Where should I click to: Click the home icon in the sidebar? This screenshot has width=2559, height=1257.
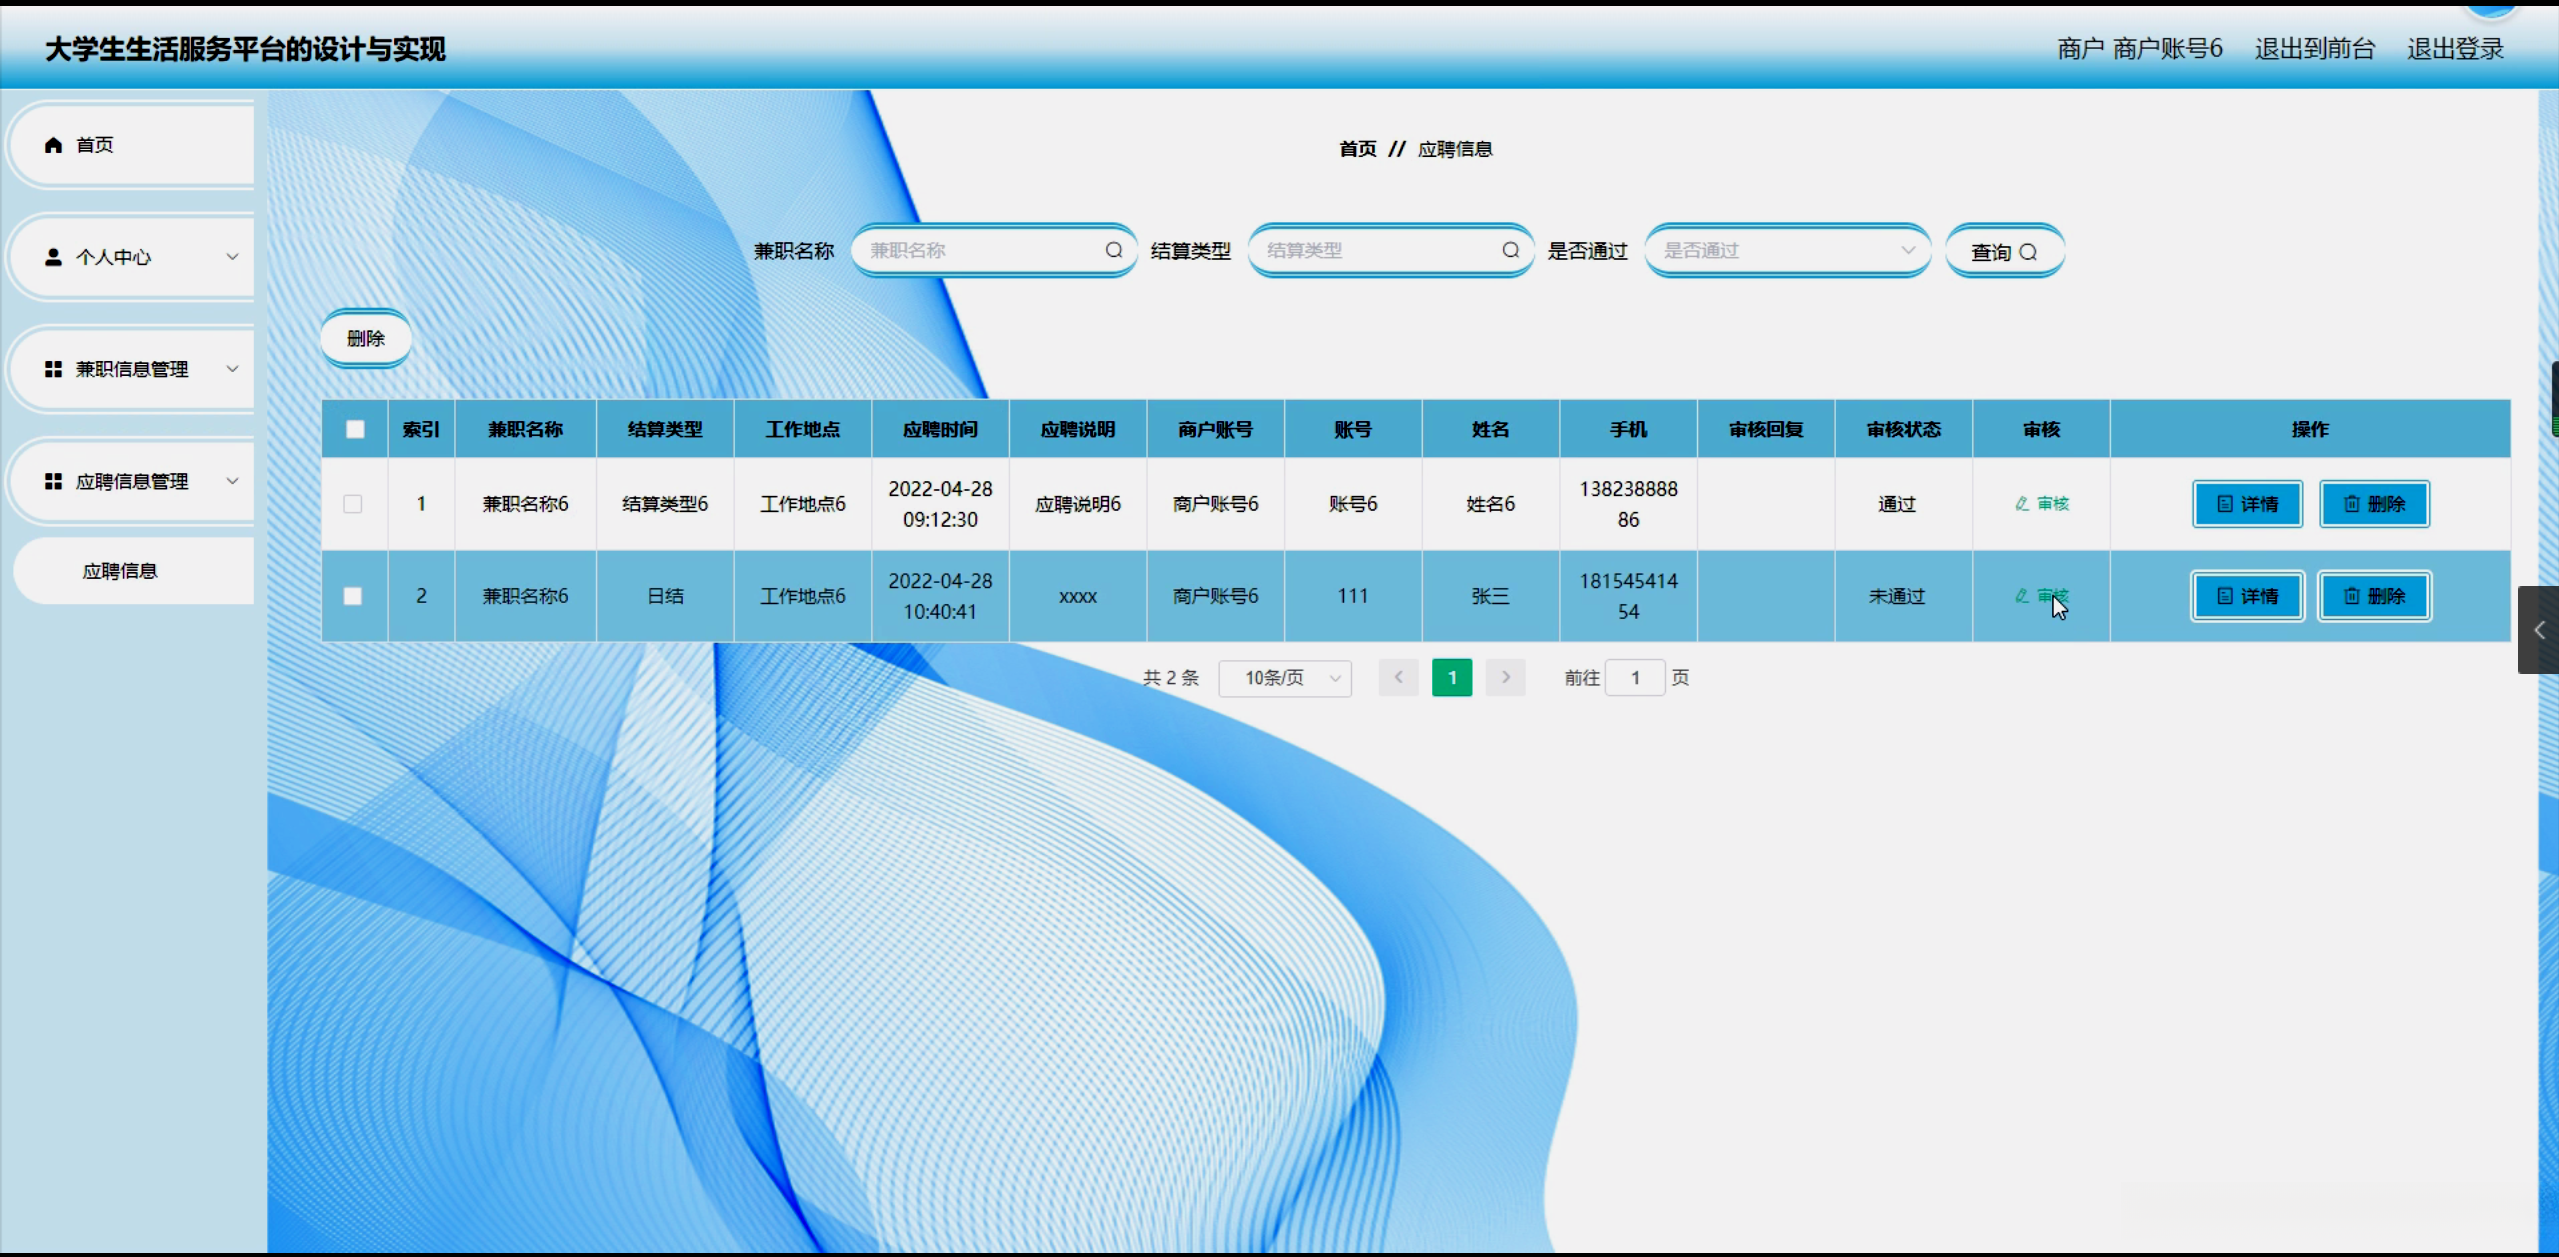pos(53,145)
